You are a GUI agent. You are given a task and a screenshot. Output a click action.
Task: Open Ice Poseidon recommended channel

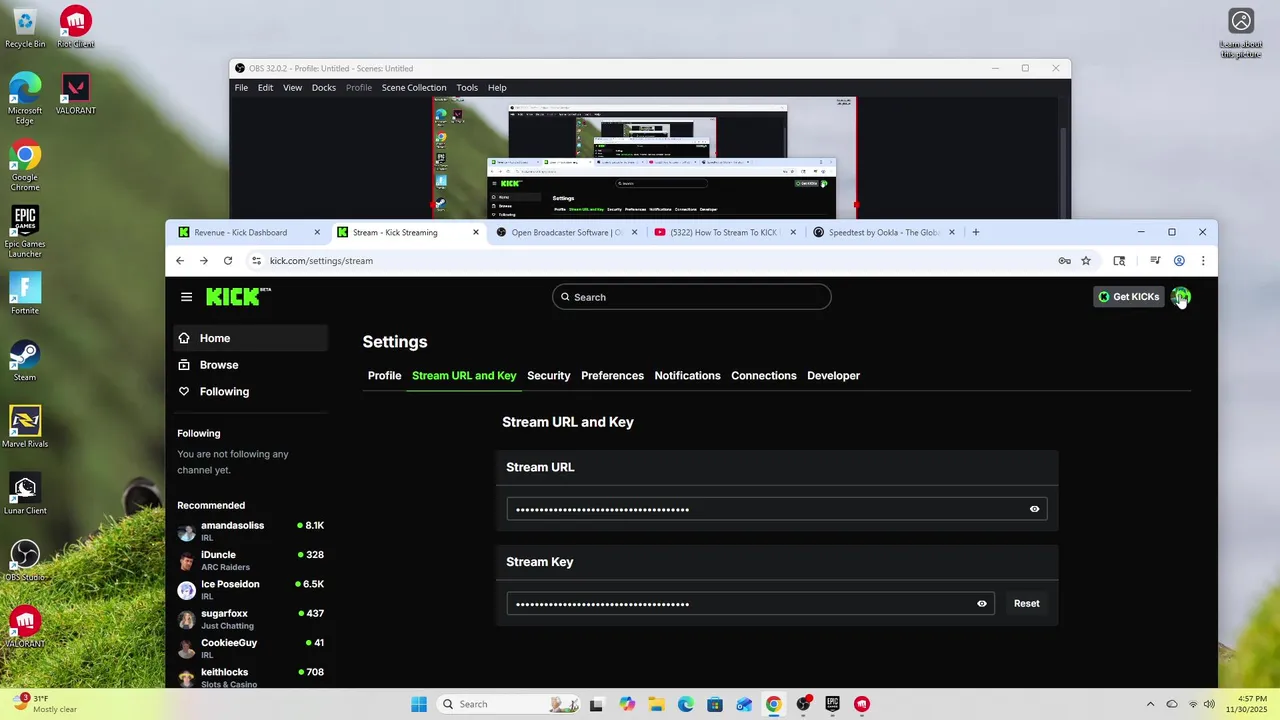point(251,590)
